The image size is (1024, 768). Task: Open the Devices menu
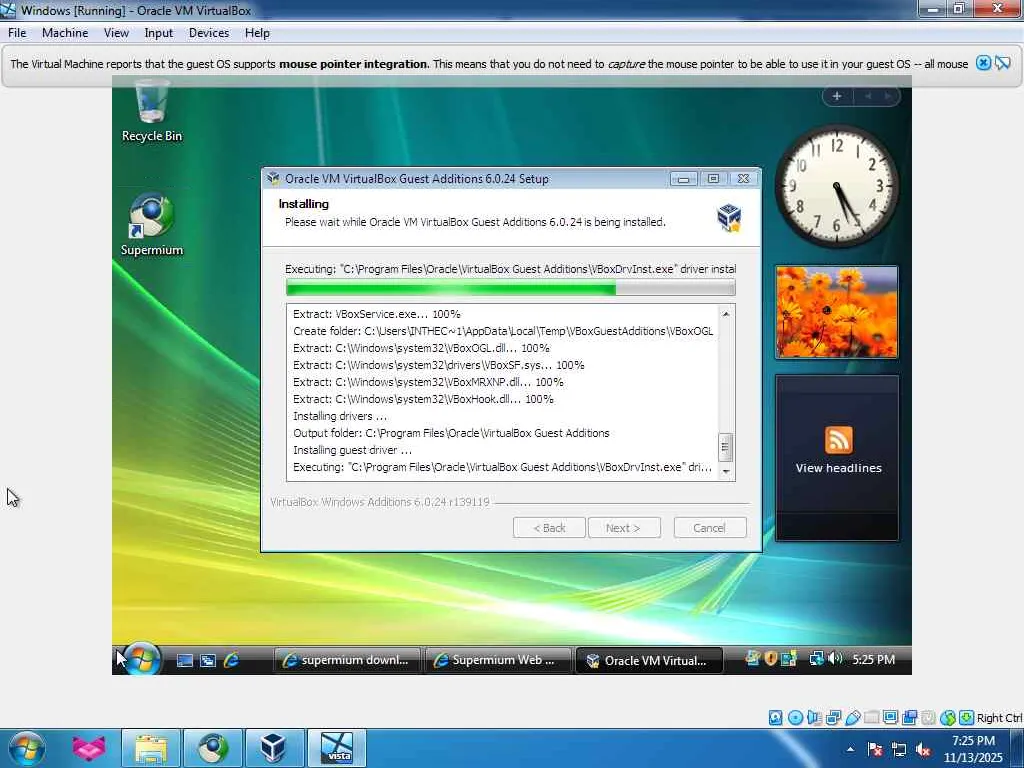209,33
